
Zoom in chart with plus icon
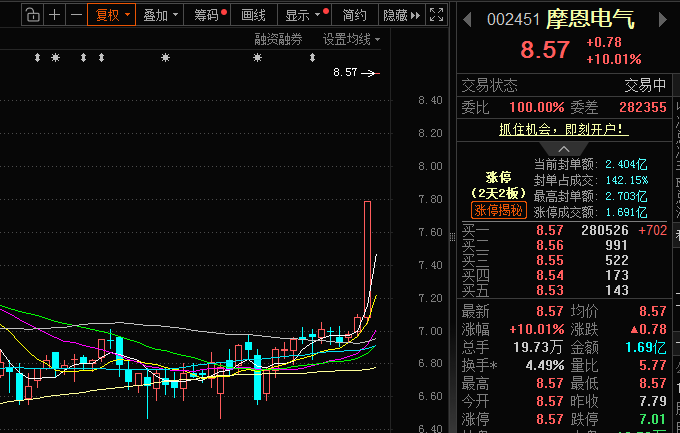coord(54,15)
